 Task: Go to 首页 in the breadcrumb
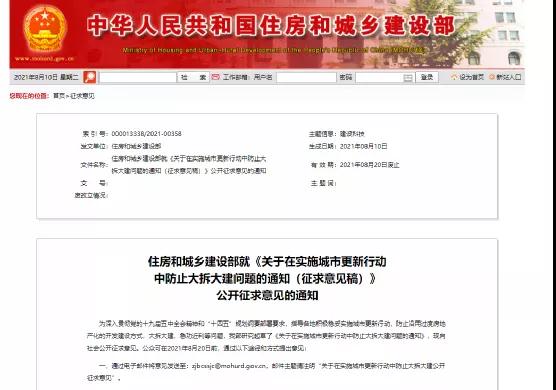59,96
